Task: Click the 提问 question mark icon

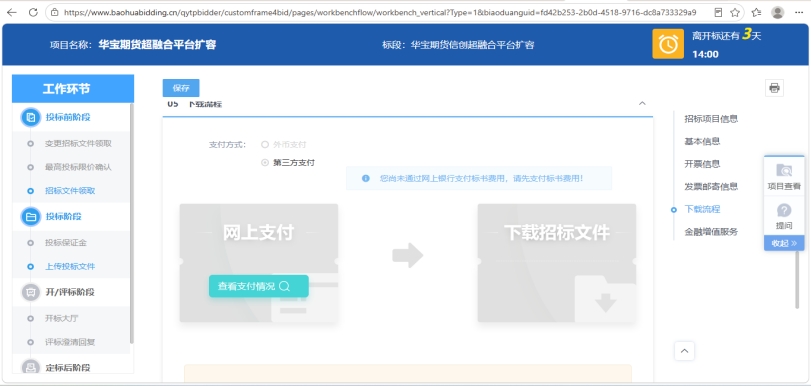Action: [784, 210]
